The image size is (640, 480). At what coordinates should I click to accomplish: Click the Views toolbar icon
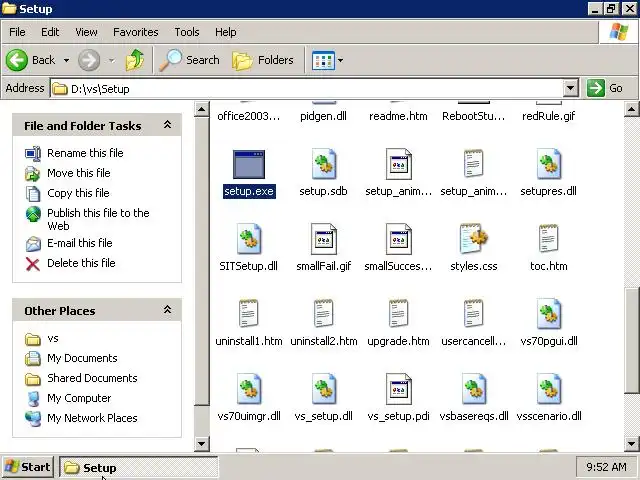tap(323, 60)
